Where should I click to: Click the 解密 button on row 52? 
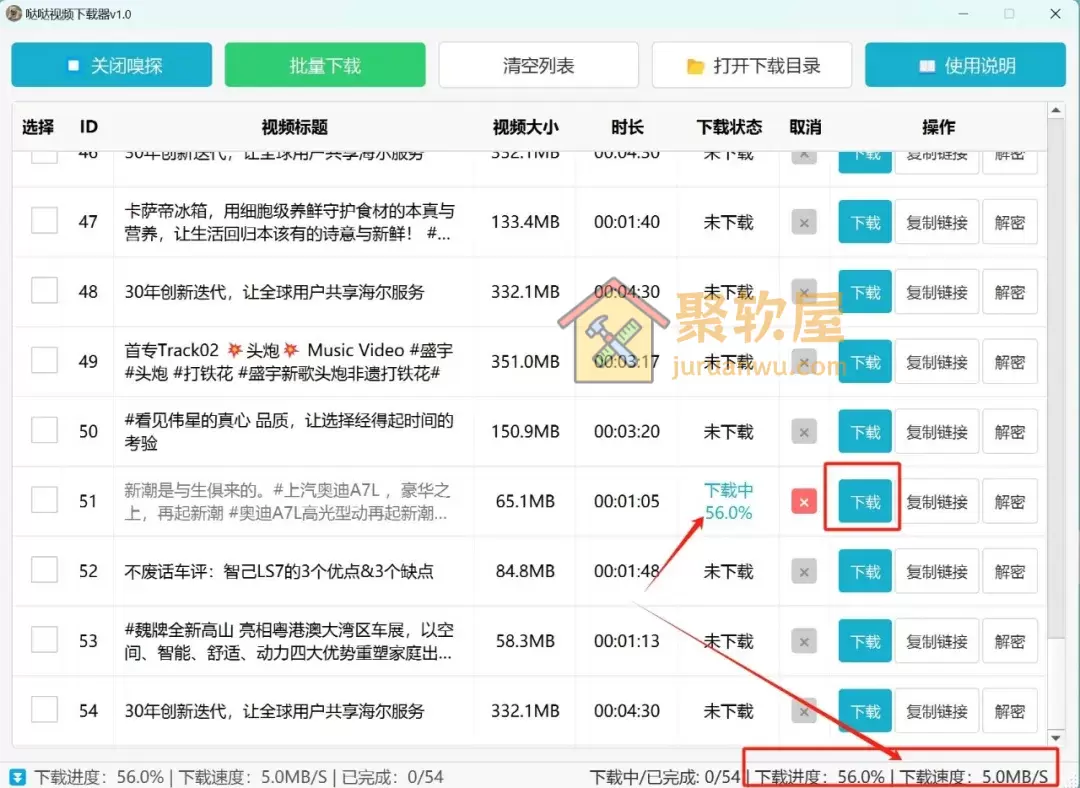tap(1009, 571)
